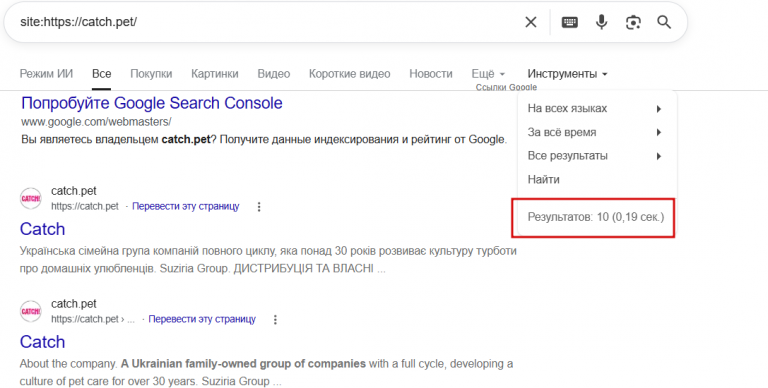Translate first result via Перевести эту страницу

(x=186, y=206)
